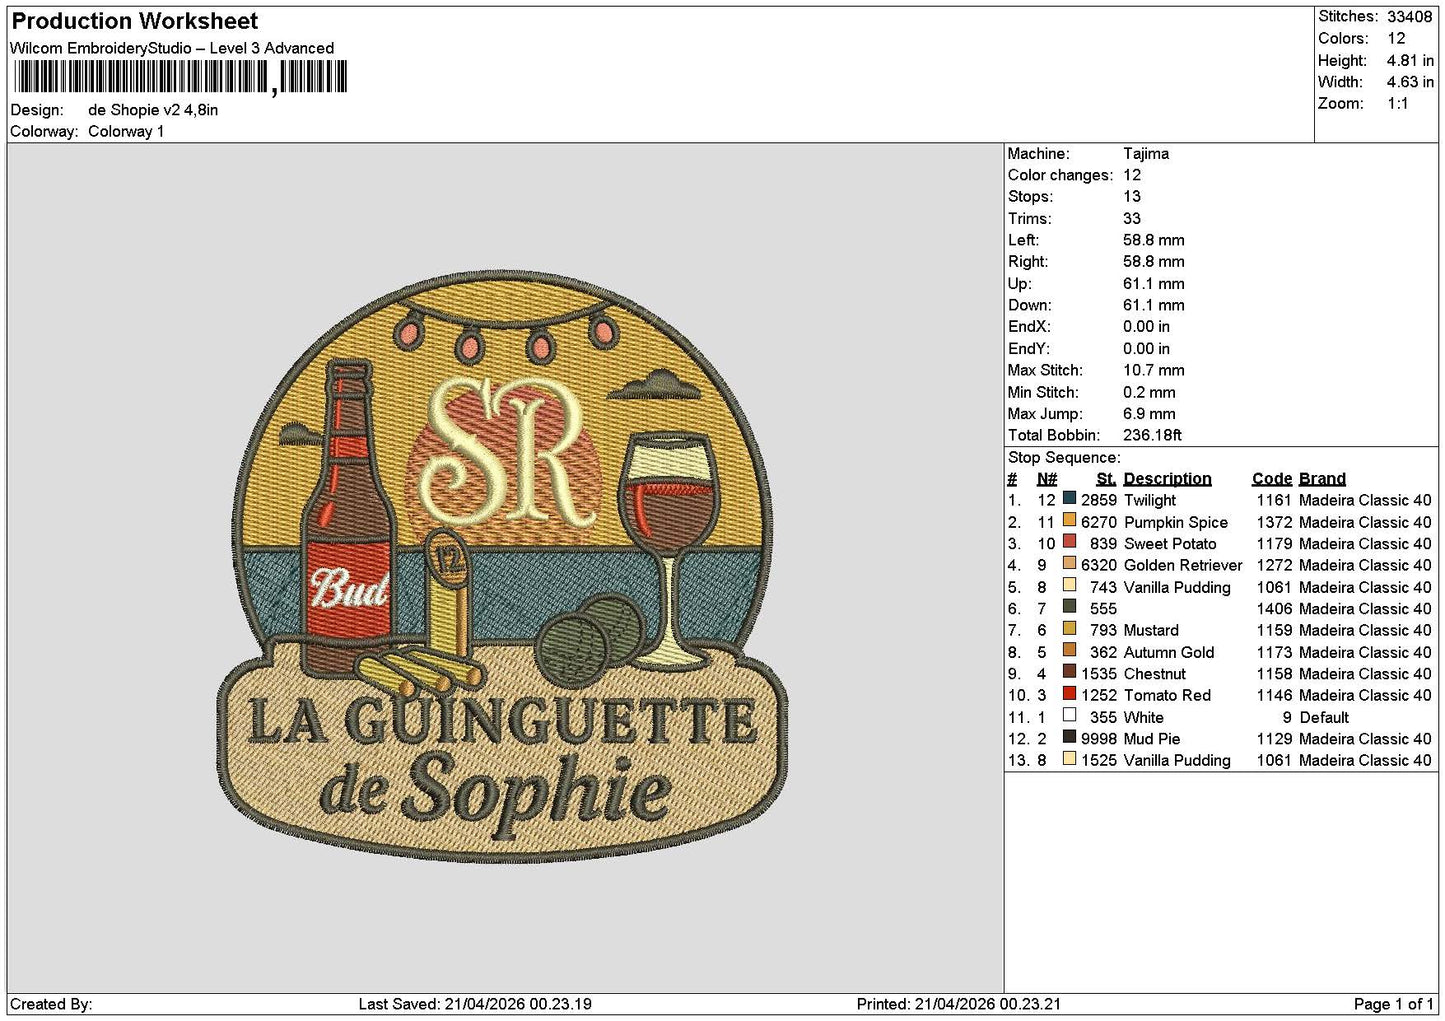Screen dimensions: 1445x1021
Task: Click the Height value 4.81 in
Action: (x=1410, y=60)
